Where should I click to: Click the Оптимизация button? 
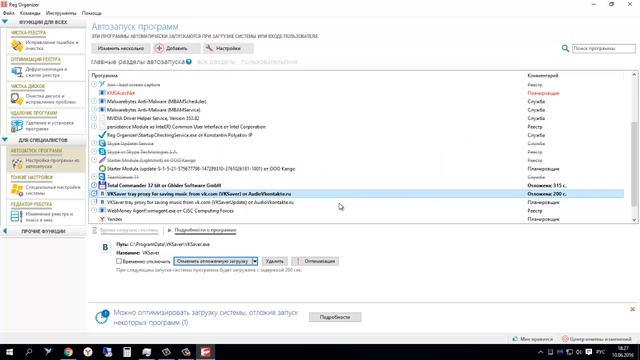(315, 261)
